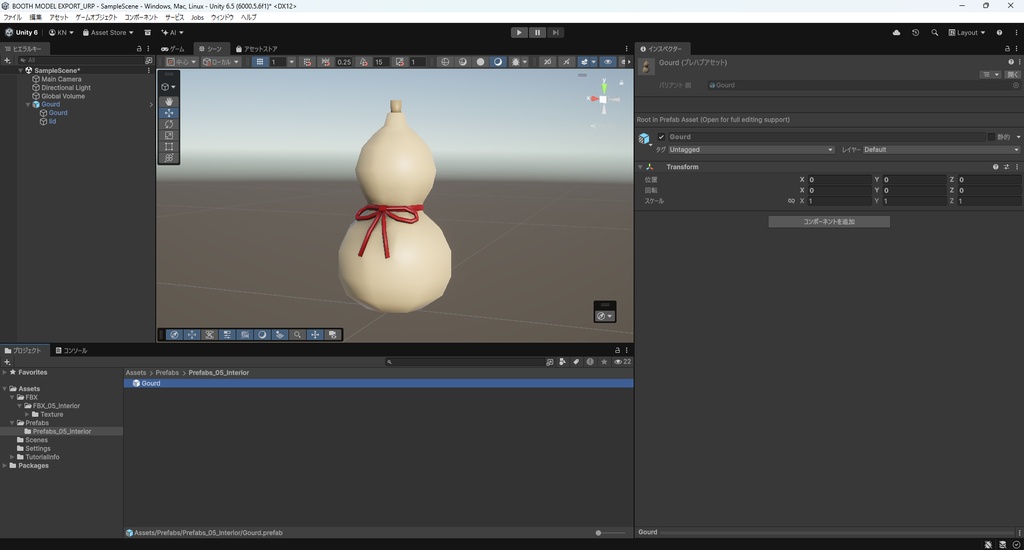The height and width of the screenshot is (550, 1024).
Task: Open the Tag dropdown showing Untagged
Action: pos(751,150)
